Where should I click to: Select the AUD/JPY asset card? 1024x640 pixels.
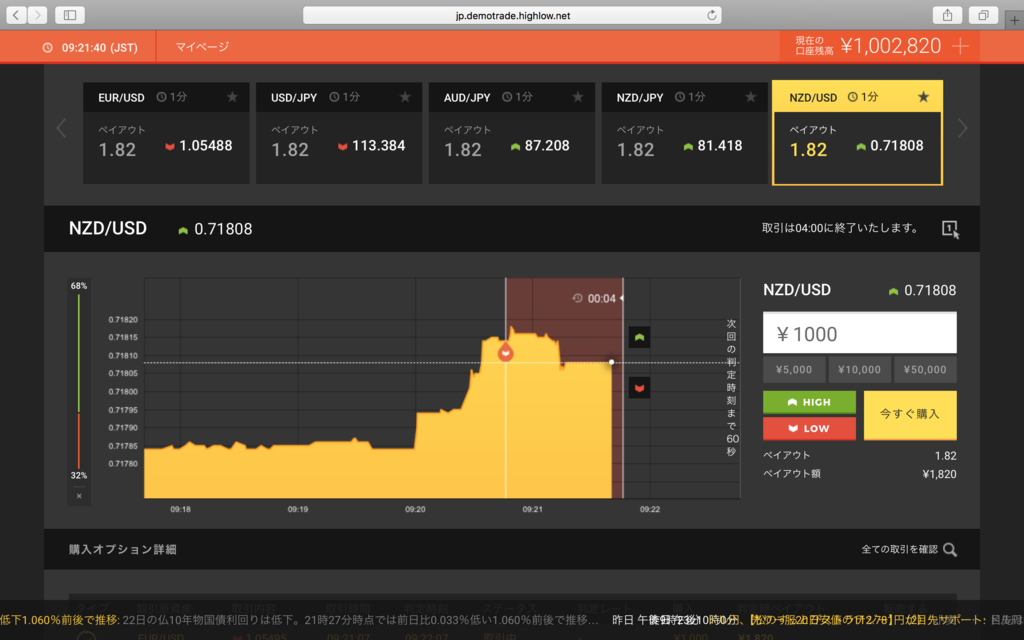[x=511, y=133]
